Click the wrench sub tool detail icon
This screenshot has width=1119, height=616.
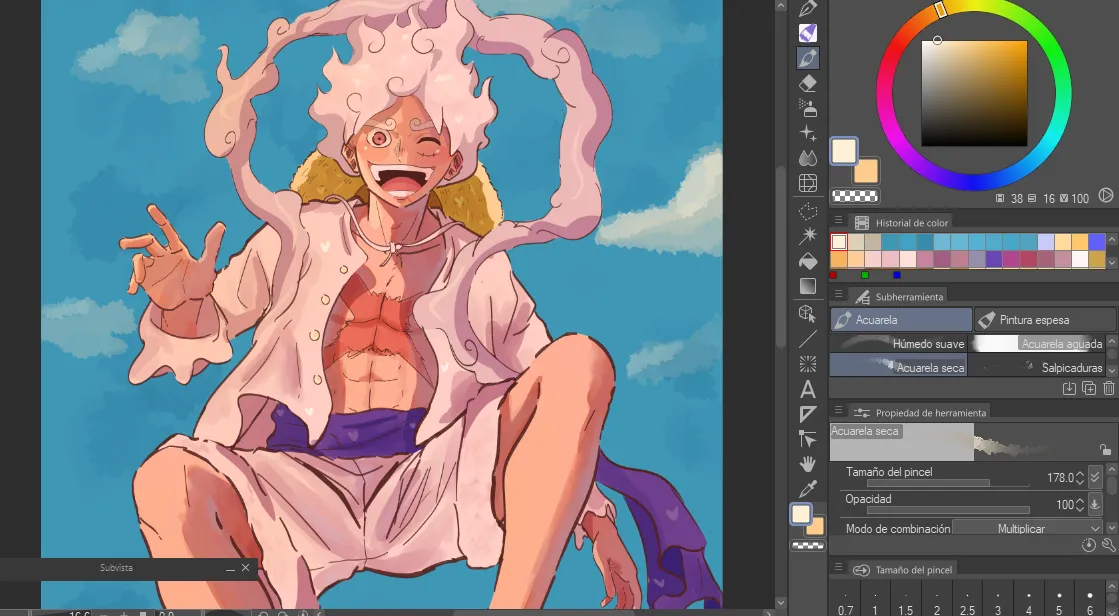tap(1108, 545)
